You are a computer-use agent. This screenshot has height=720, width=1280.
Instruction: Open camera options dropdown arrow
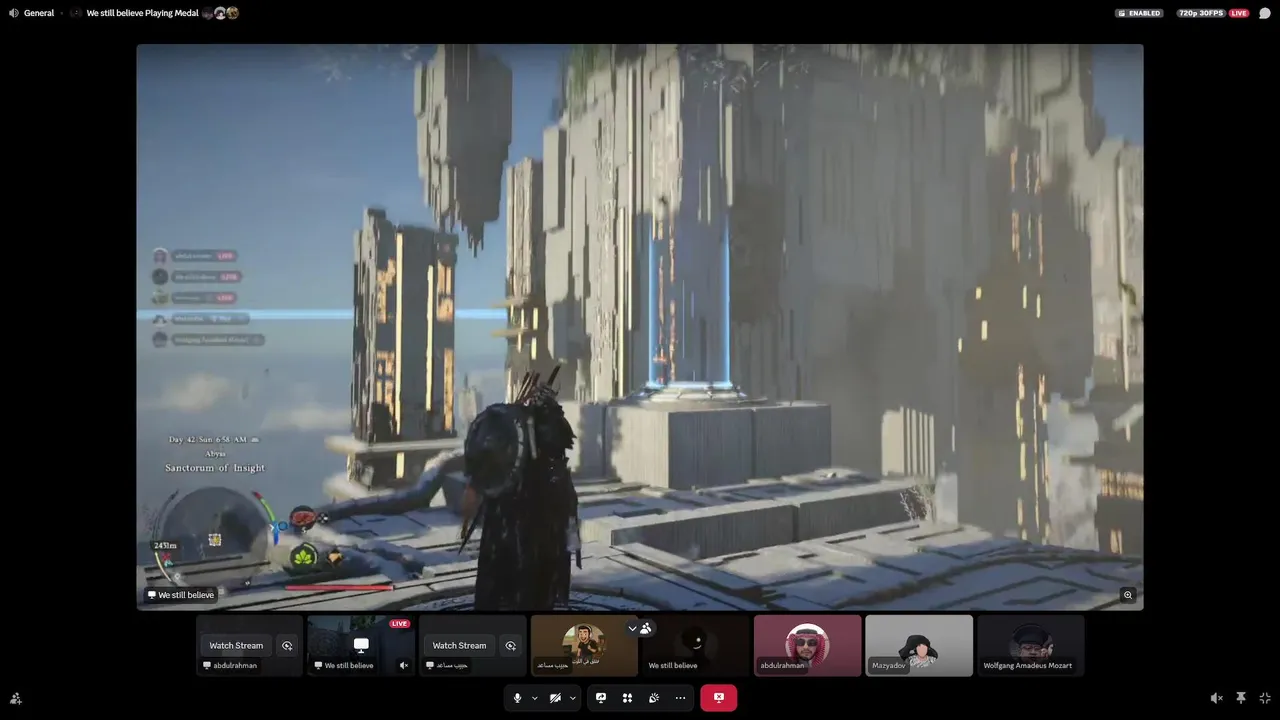click(573, 698)
